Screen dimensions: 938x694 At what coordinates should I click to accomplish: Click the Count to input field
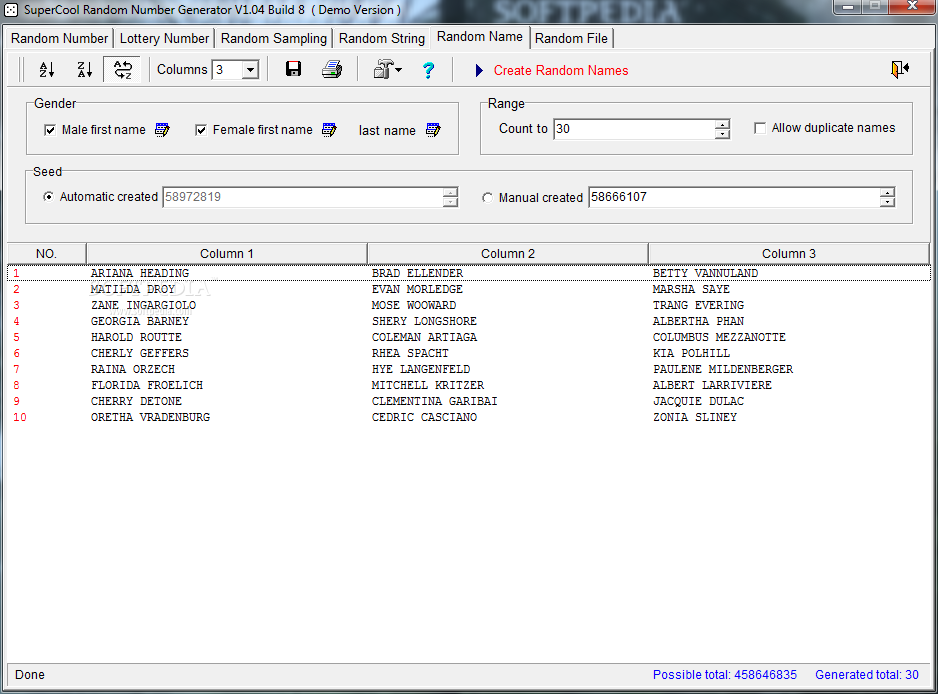[634, 129]
